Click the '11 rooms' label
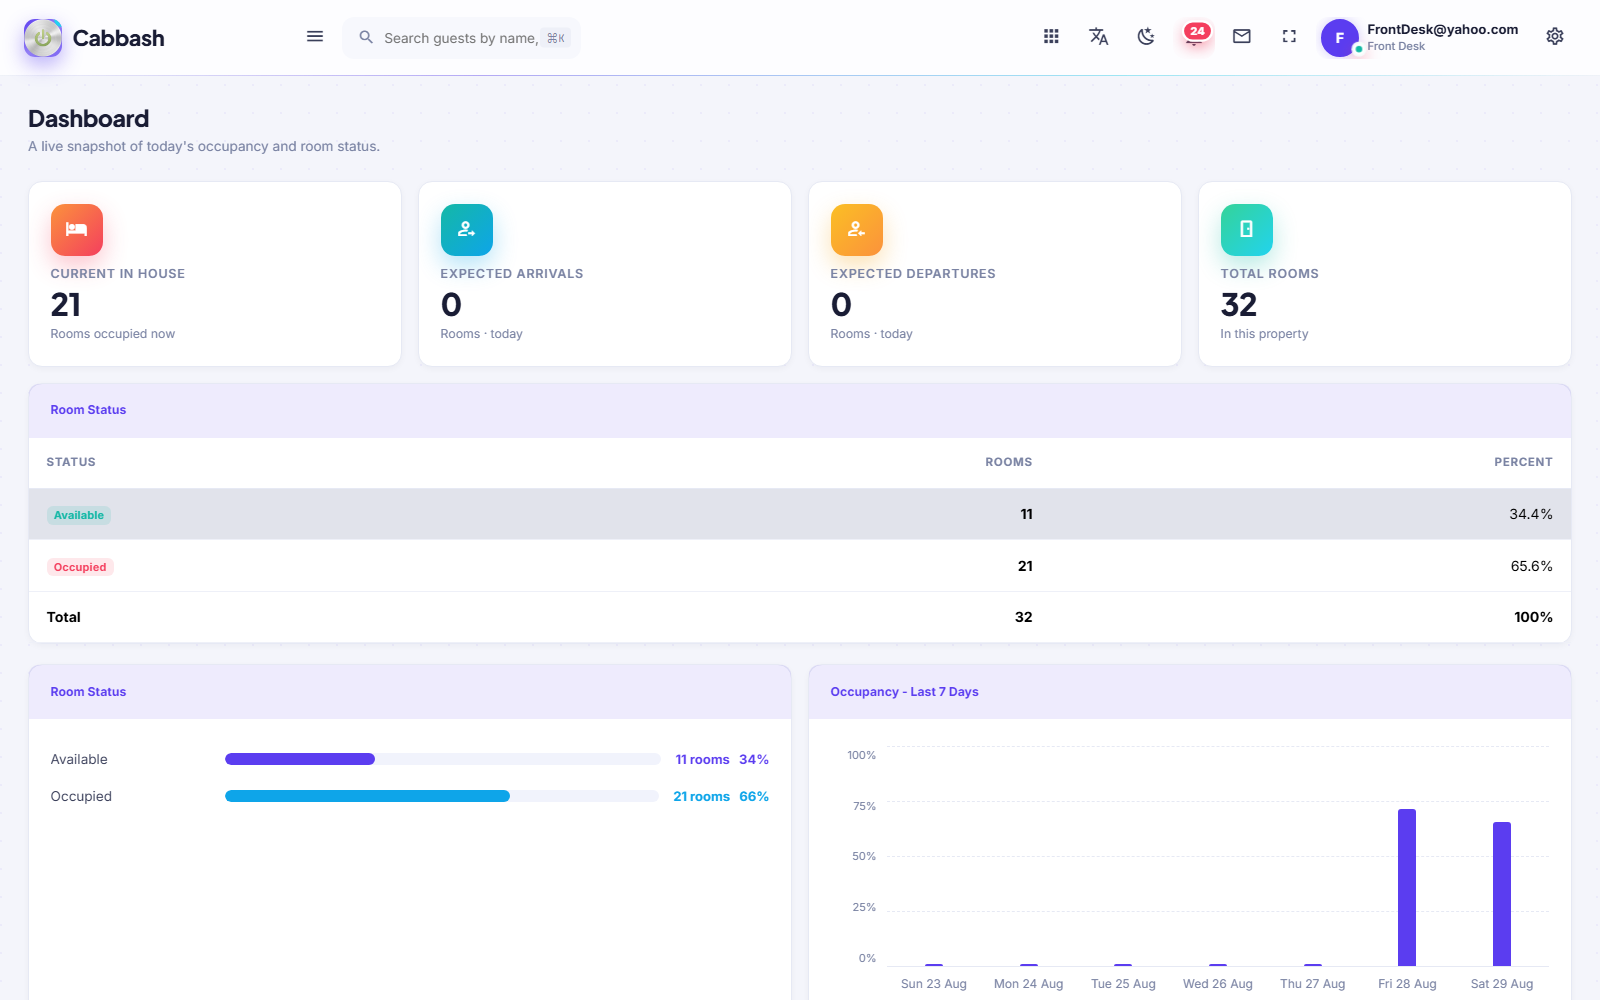This screenshot has height=1000, width=1600. click(702, 760)
